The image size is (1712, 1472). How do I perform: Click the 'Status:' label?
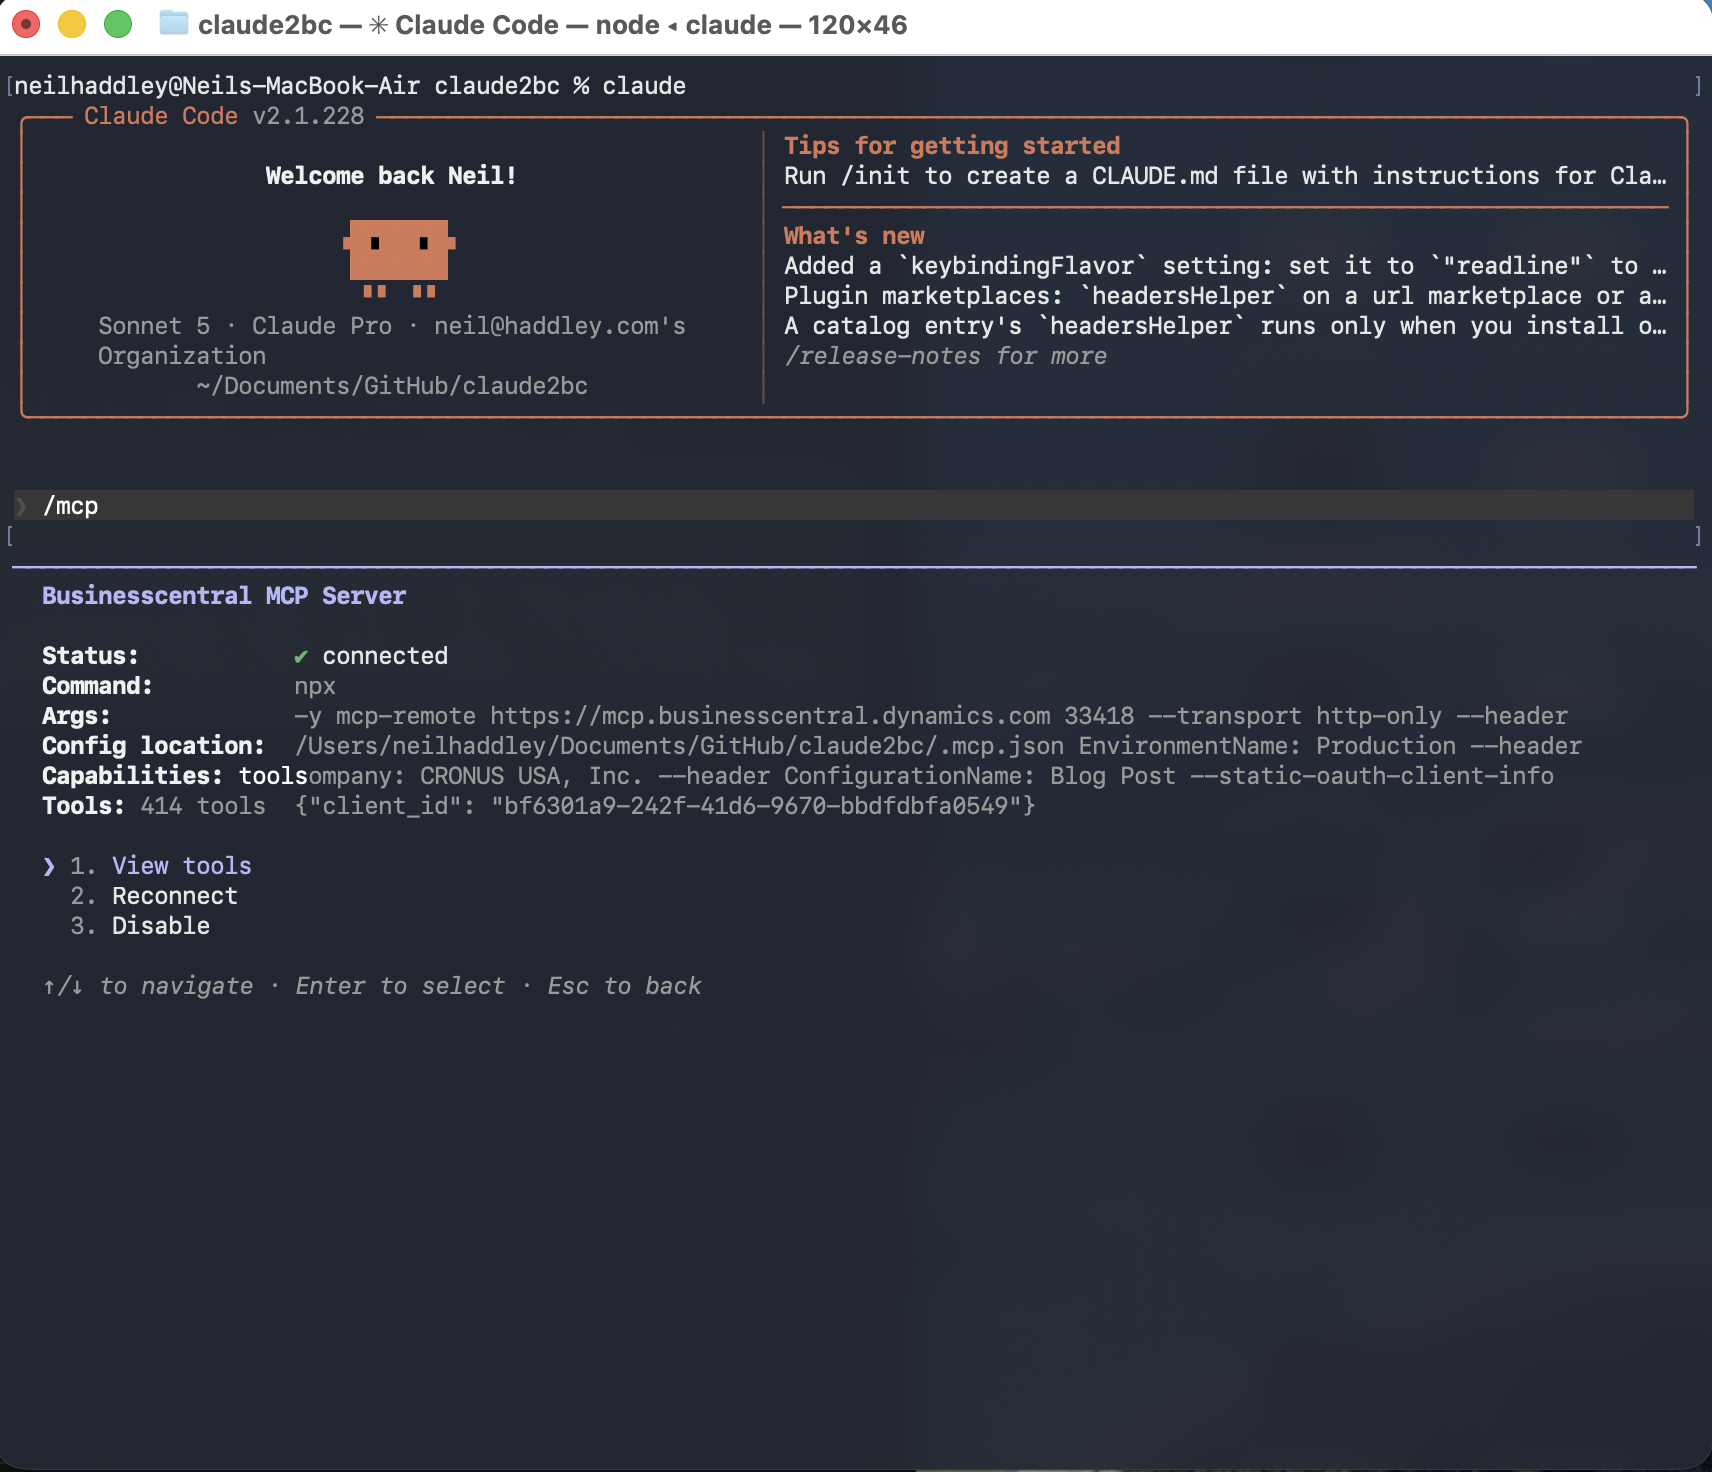click(90, 656)
